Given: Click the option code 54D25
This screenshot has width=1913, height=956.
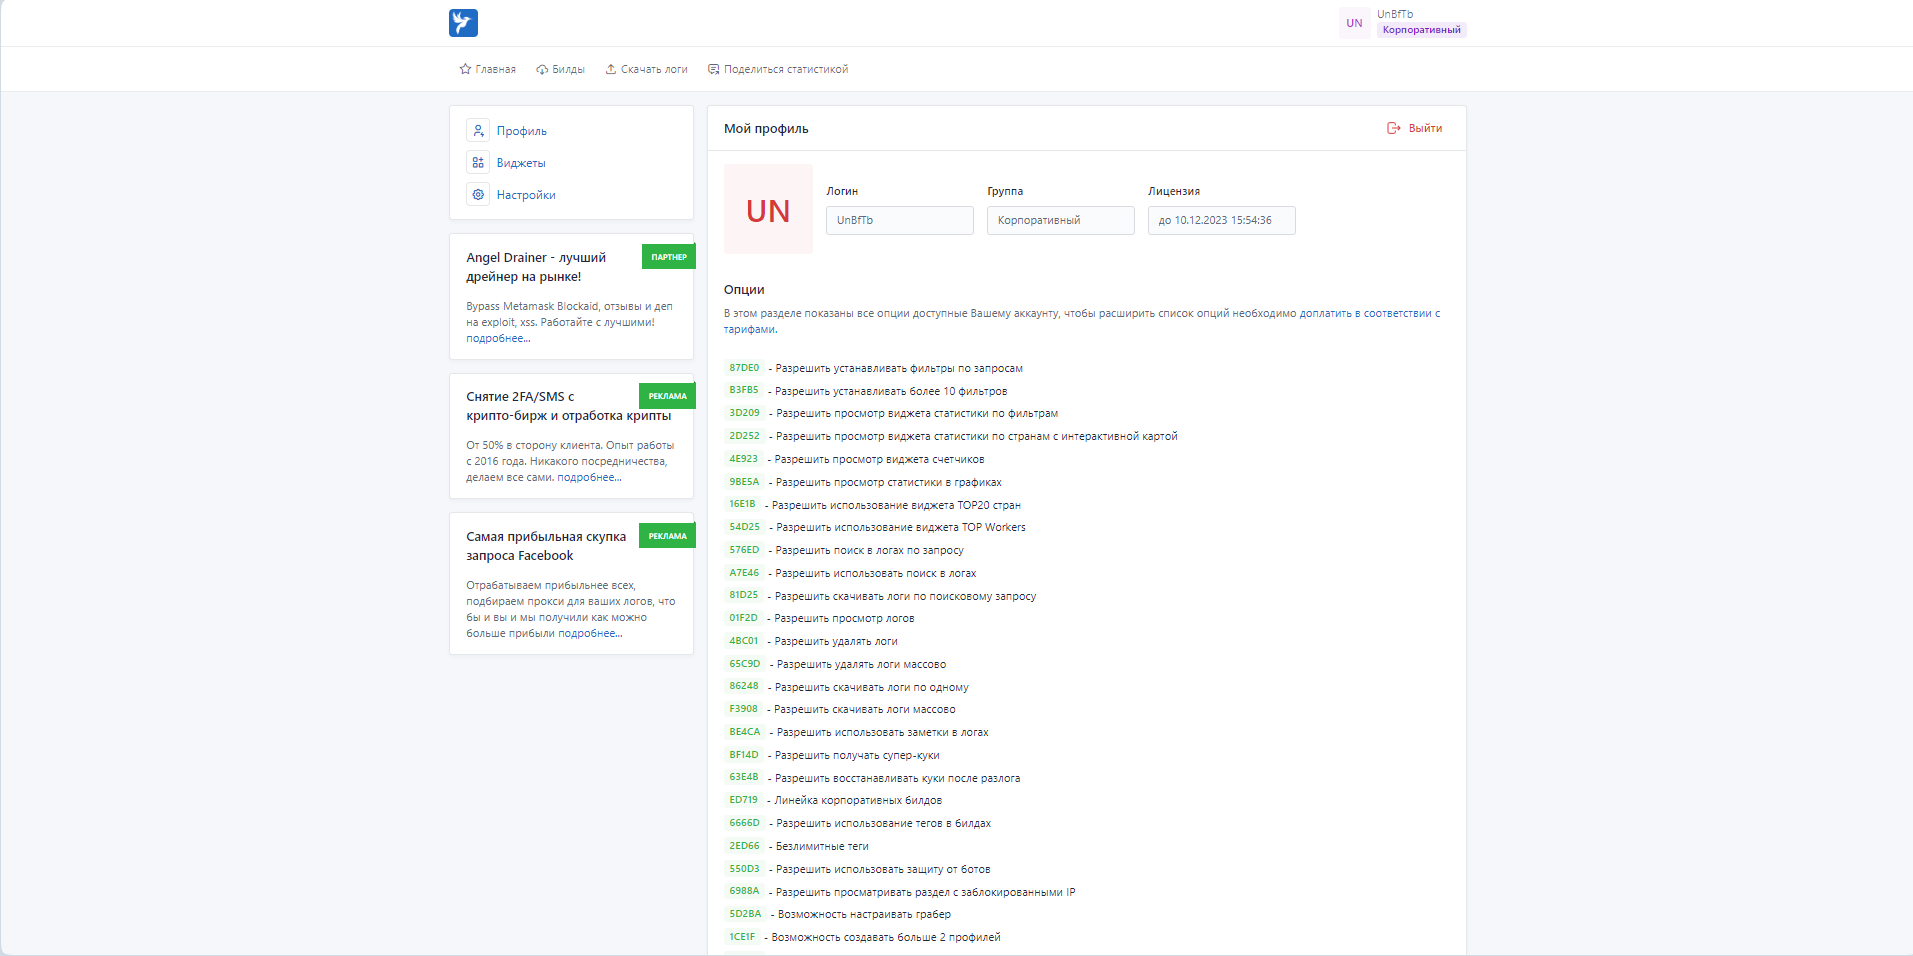Looking at the screenshot, I should point(744,527).
